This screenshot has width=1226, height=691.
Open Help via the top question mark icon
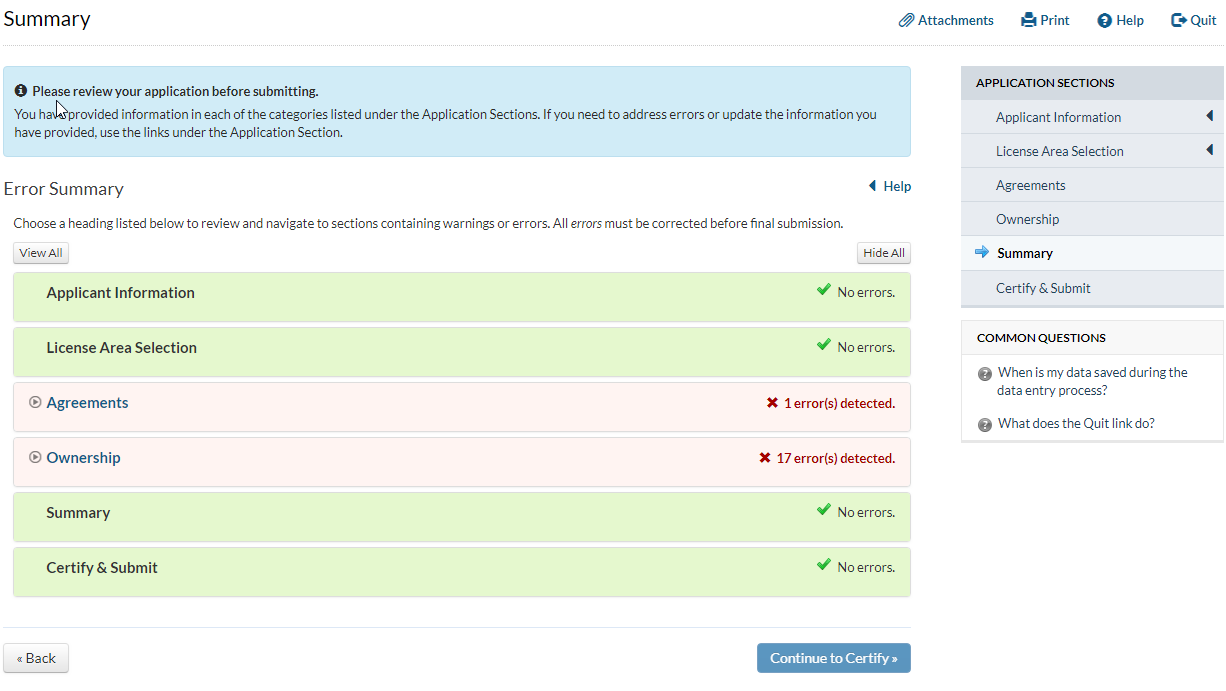point(1104,20)
